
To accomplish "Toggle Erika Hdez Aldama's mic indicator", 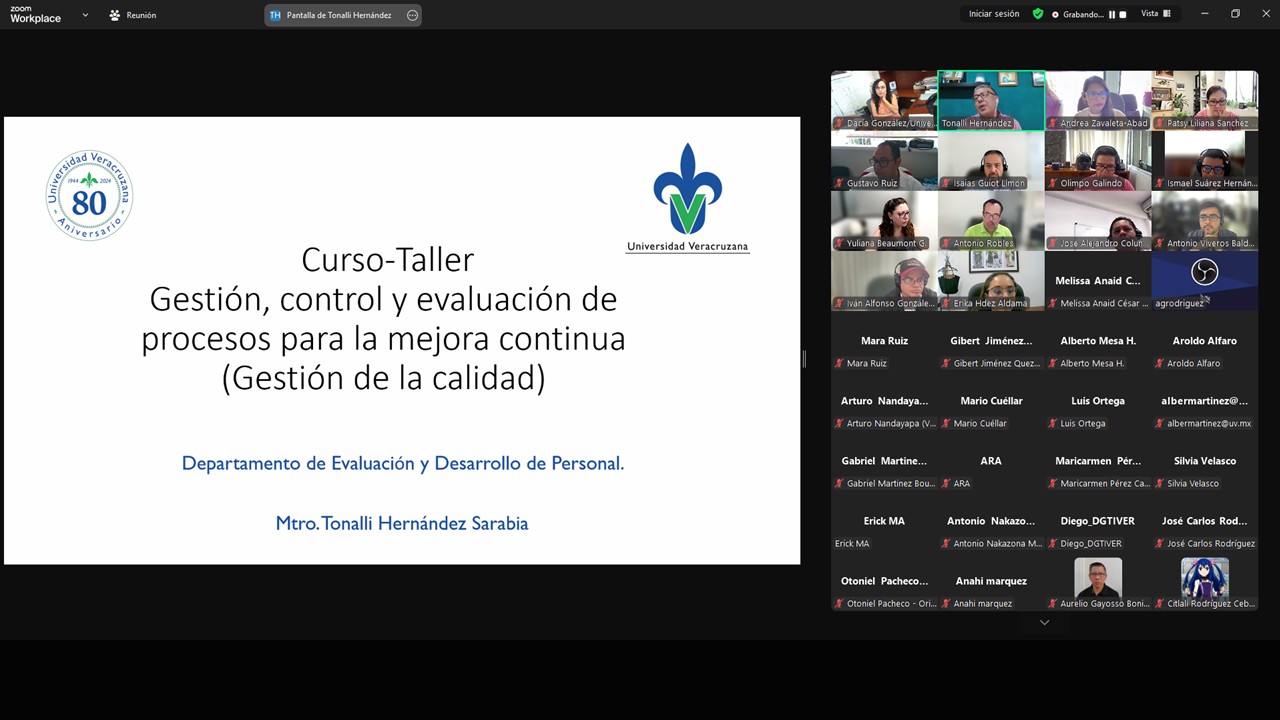I will click(946, 303).
